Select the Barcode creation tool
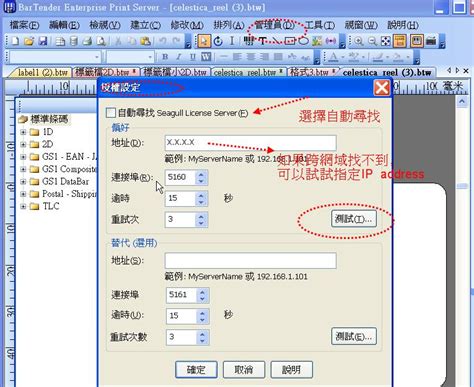 tap(248, 41)
